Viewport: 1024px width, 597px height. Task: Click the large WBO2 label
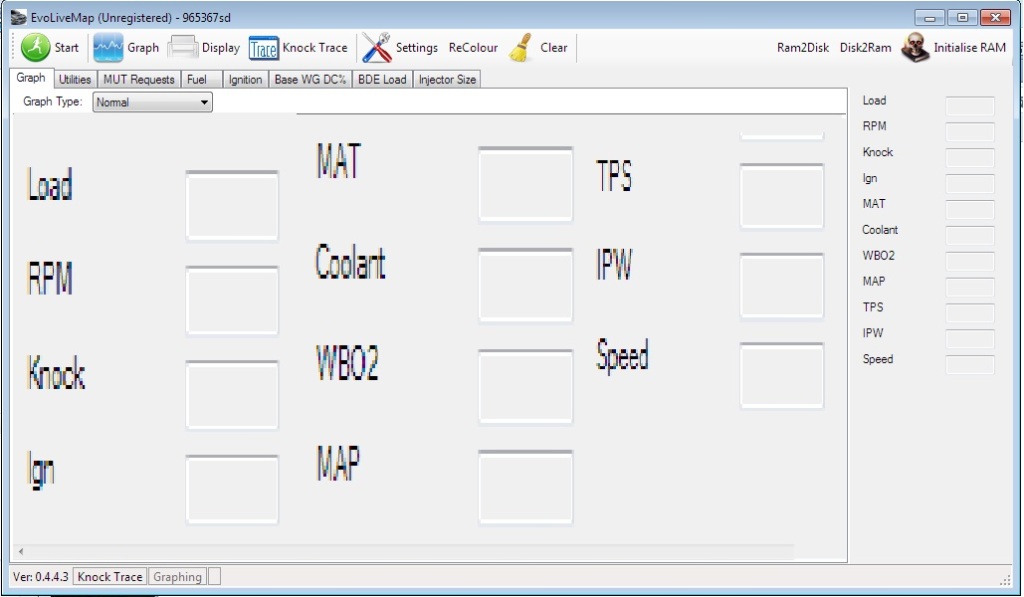point(347,363)
